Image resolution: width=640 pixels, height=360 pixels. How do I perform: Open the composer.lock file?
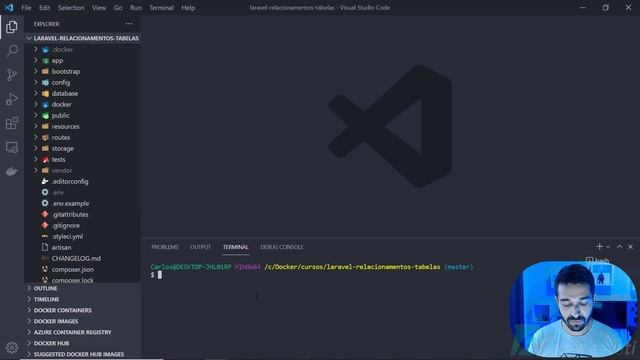coord(82,280)
